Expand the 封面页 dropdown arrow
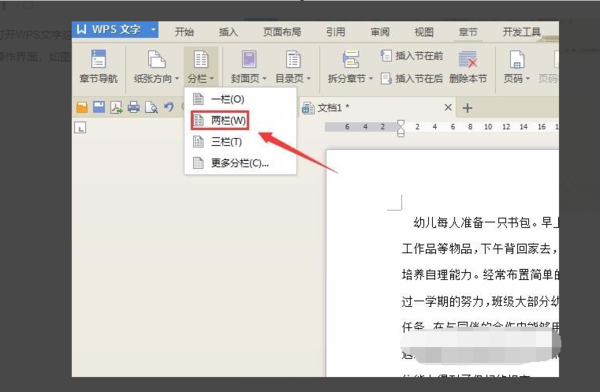This screenshot has height=392, width=600. 264,79
